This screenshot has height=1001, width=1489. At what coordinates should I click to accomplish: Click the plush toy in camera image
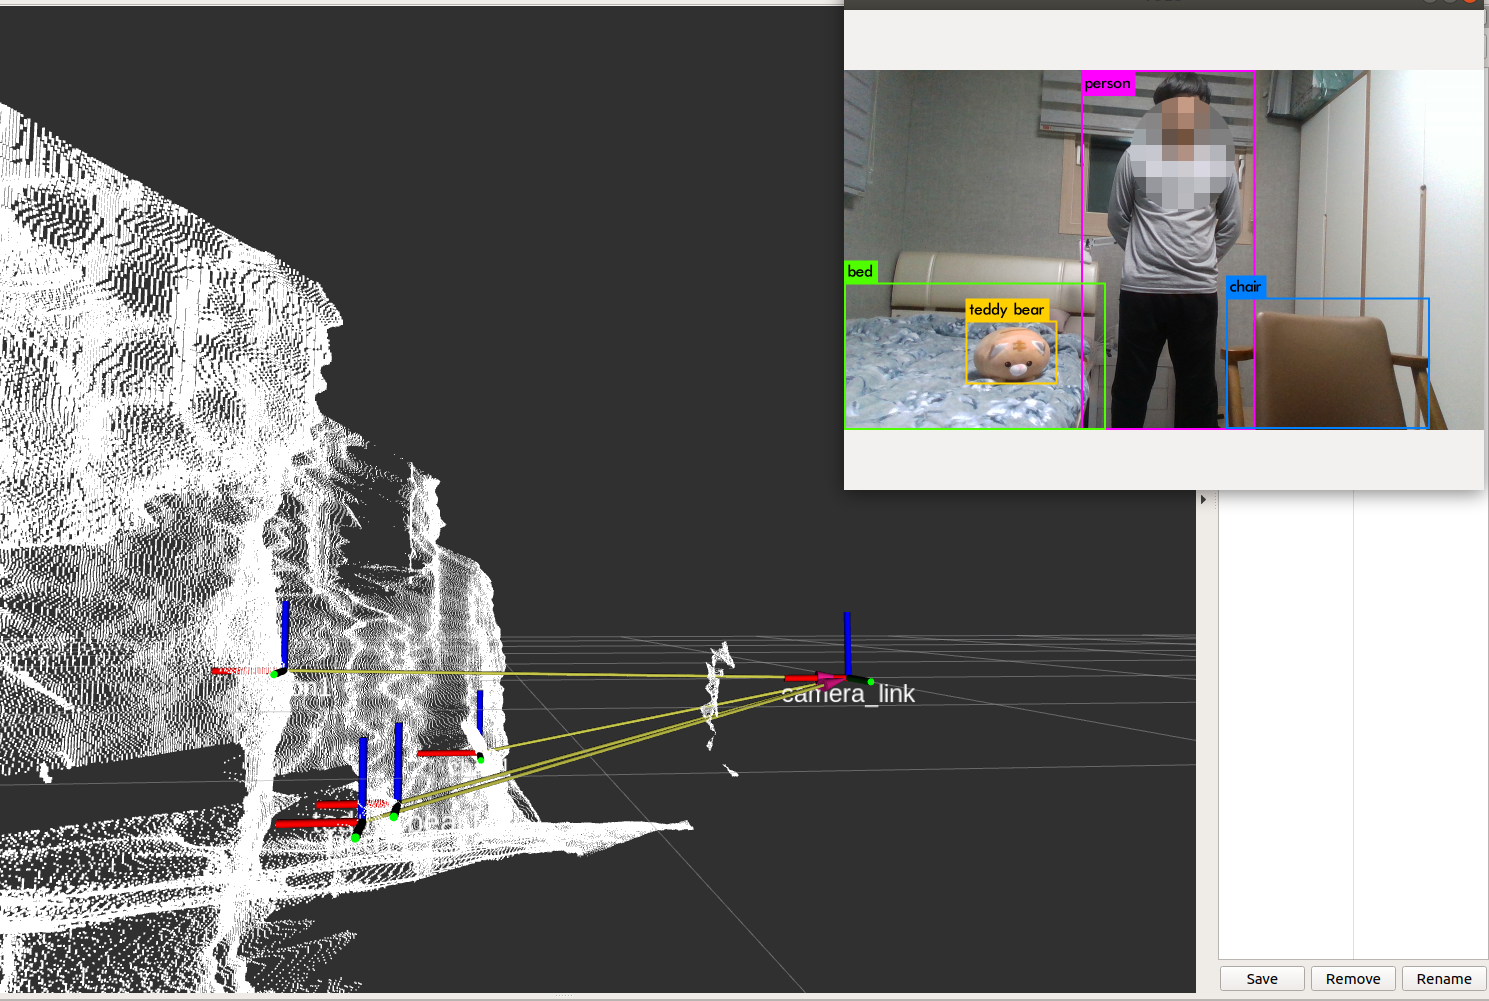(x=1012, y=356)
